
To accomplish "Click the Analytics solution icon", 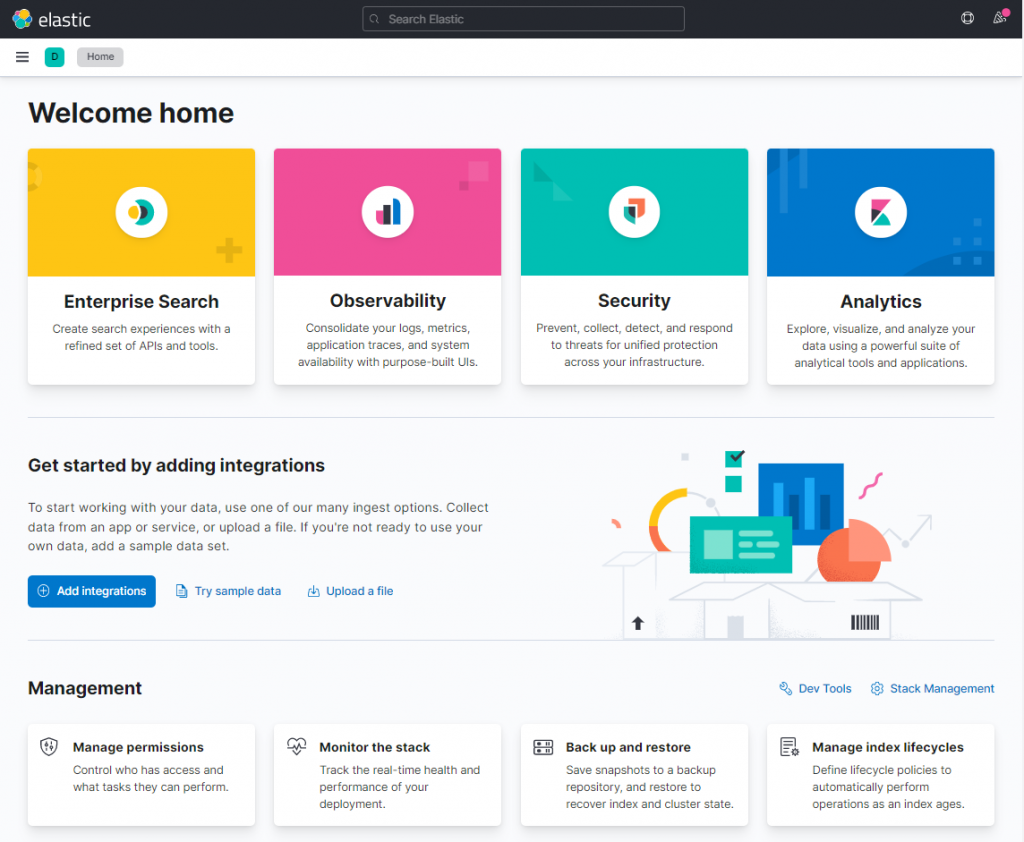I will pyautogui.click(x=880, y=211).
